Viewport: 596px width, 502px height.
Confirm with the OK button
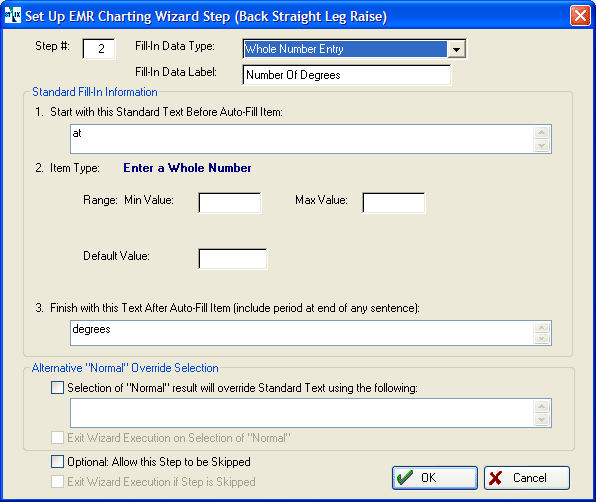pos(434,478)
